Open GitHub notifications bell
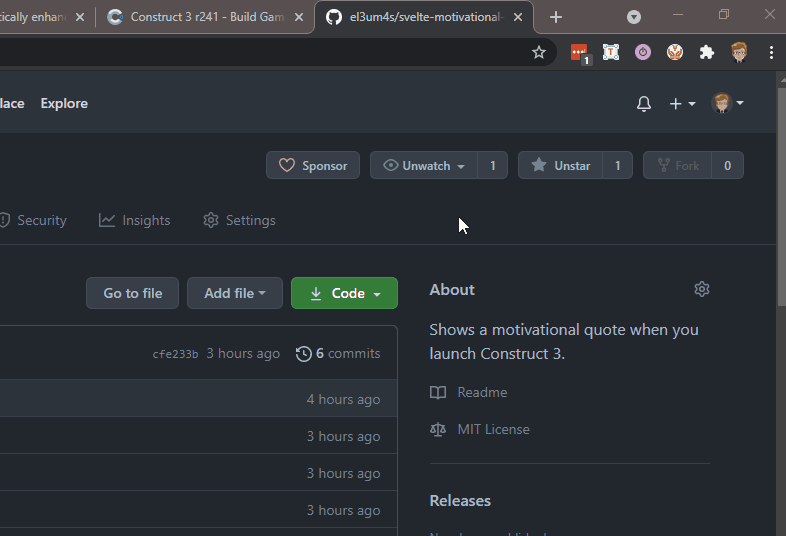786x536 pixels. (644, 104)
